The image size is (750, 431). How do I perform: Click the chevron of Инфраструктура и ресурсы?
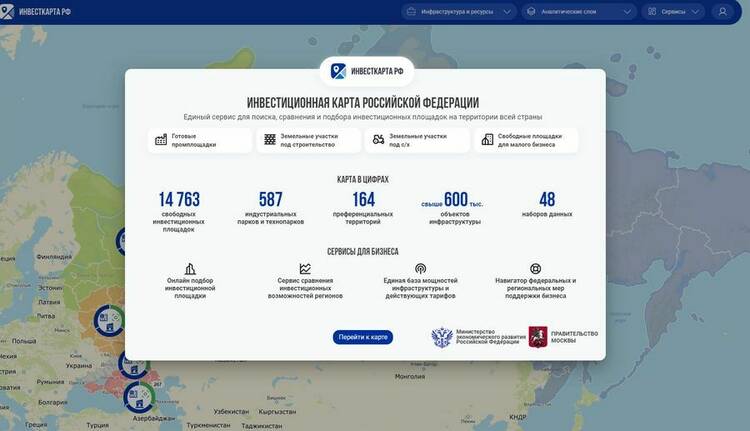point(507,12)
